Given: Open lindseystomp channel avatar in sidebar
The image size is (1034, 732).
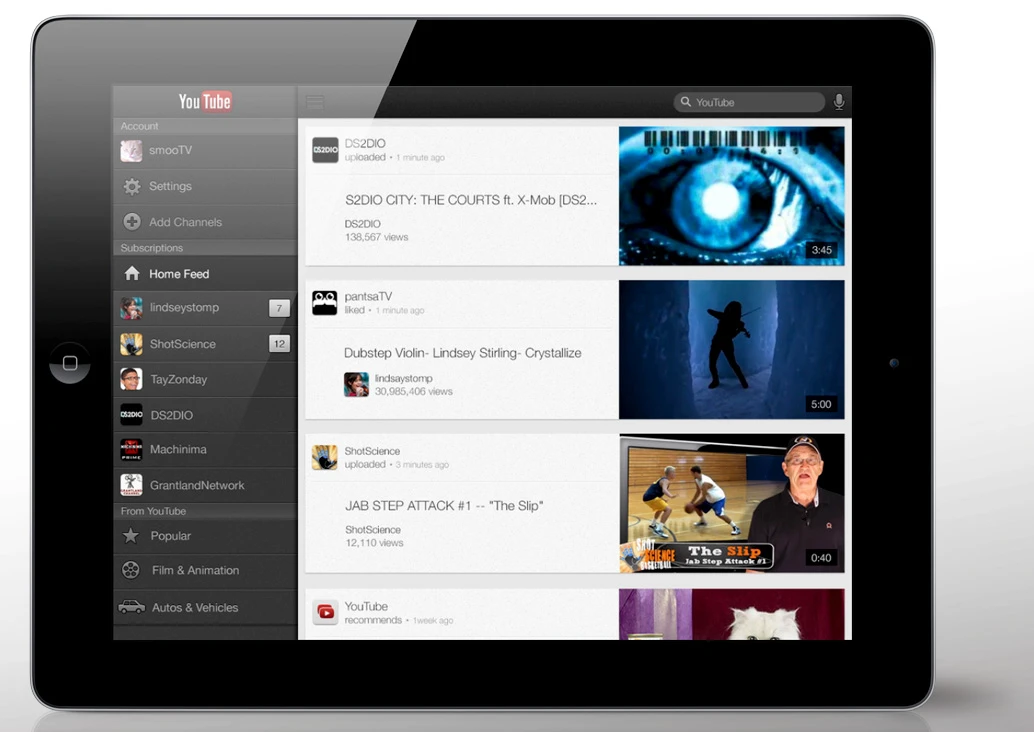Looking at the screenshot, I should [x=131, y=308].
